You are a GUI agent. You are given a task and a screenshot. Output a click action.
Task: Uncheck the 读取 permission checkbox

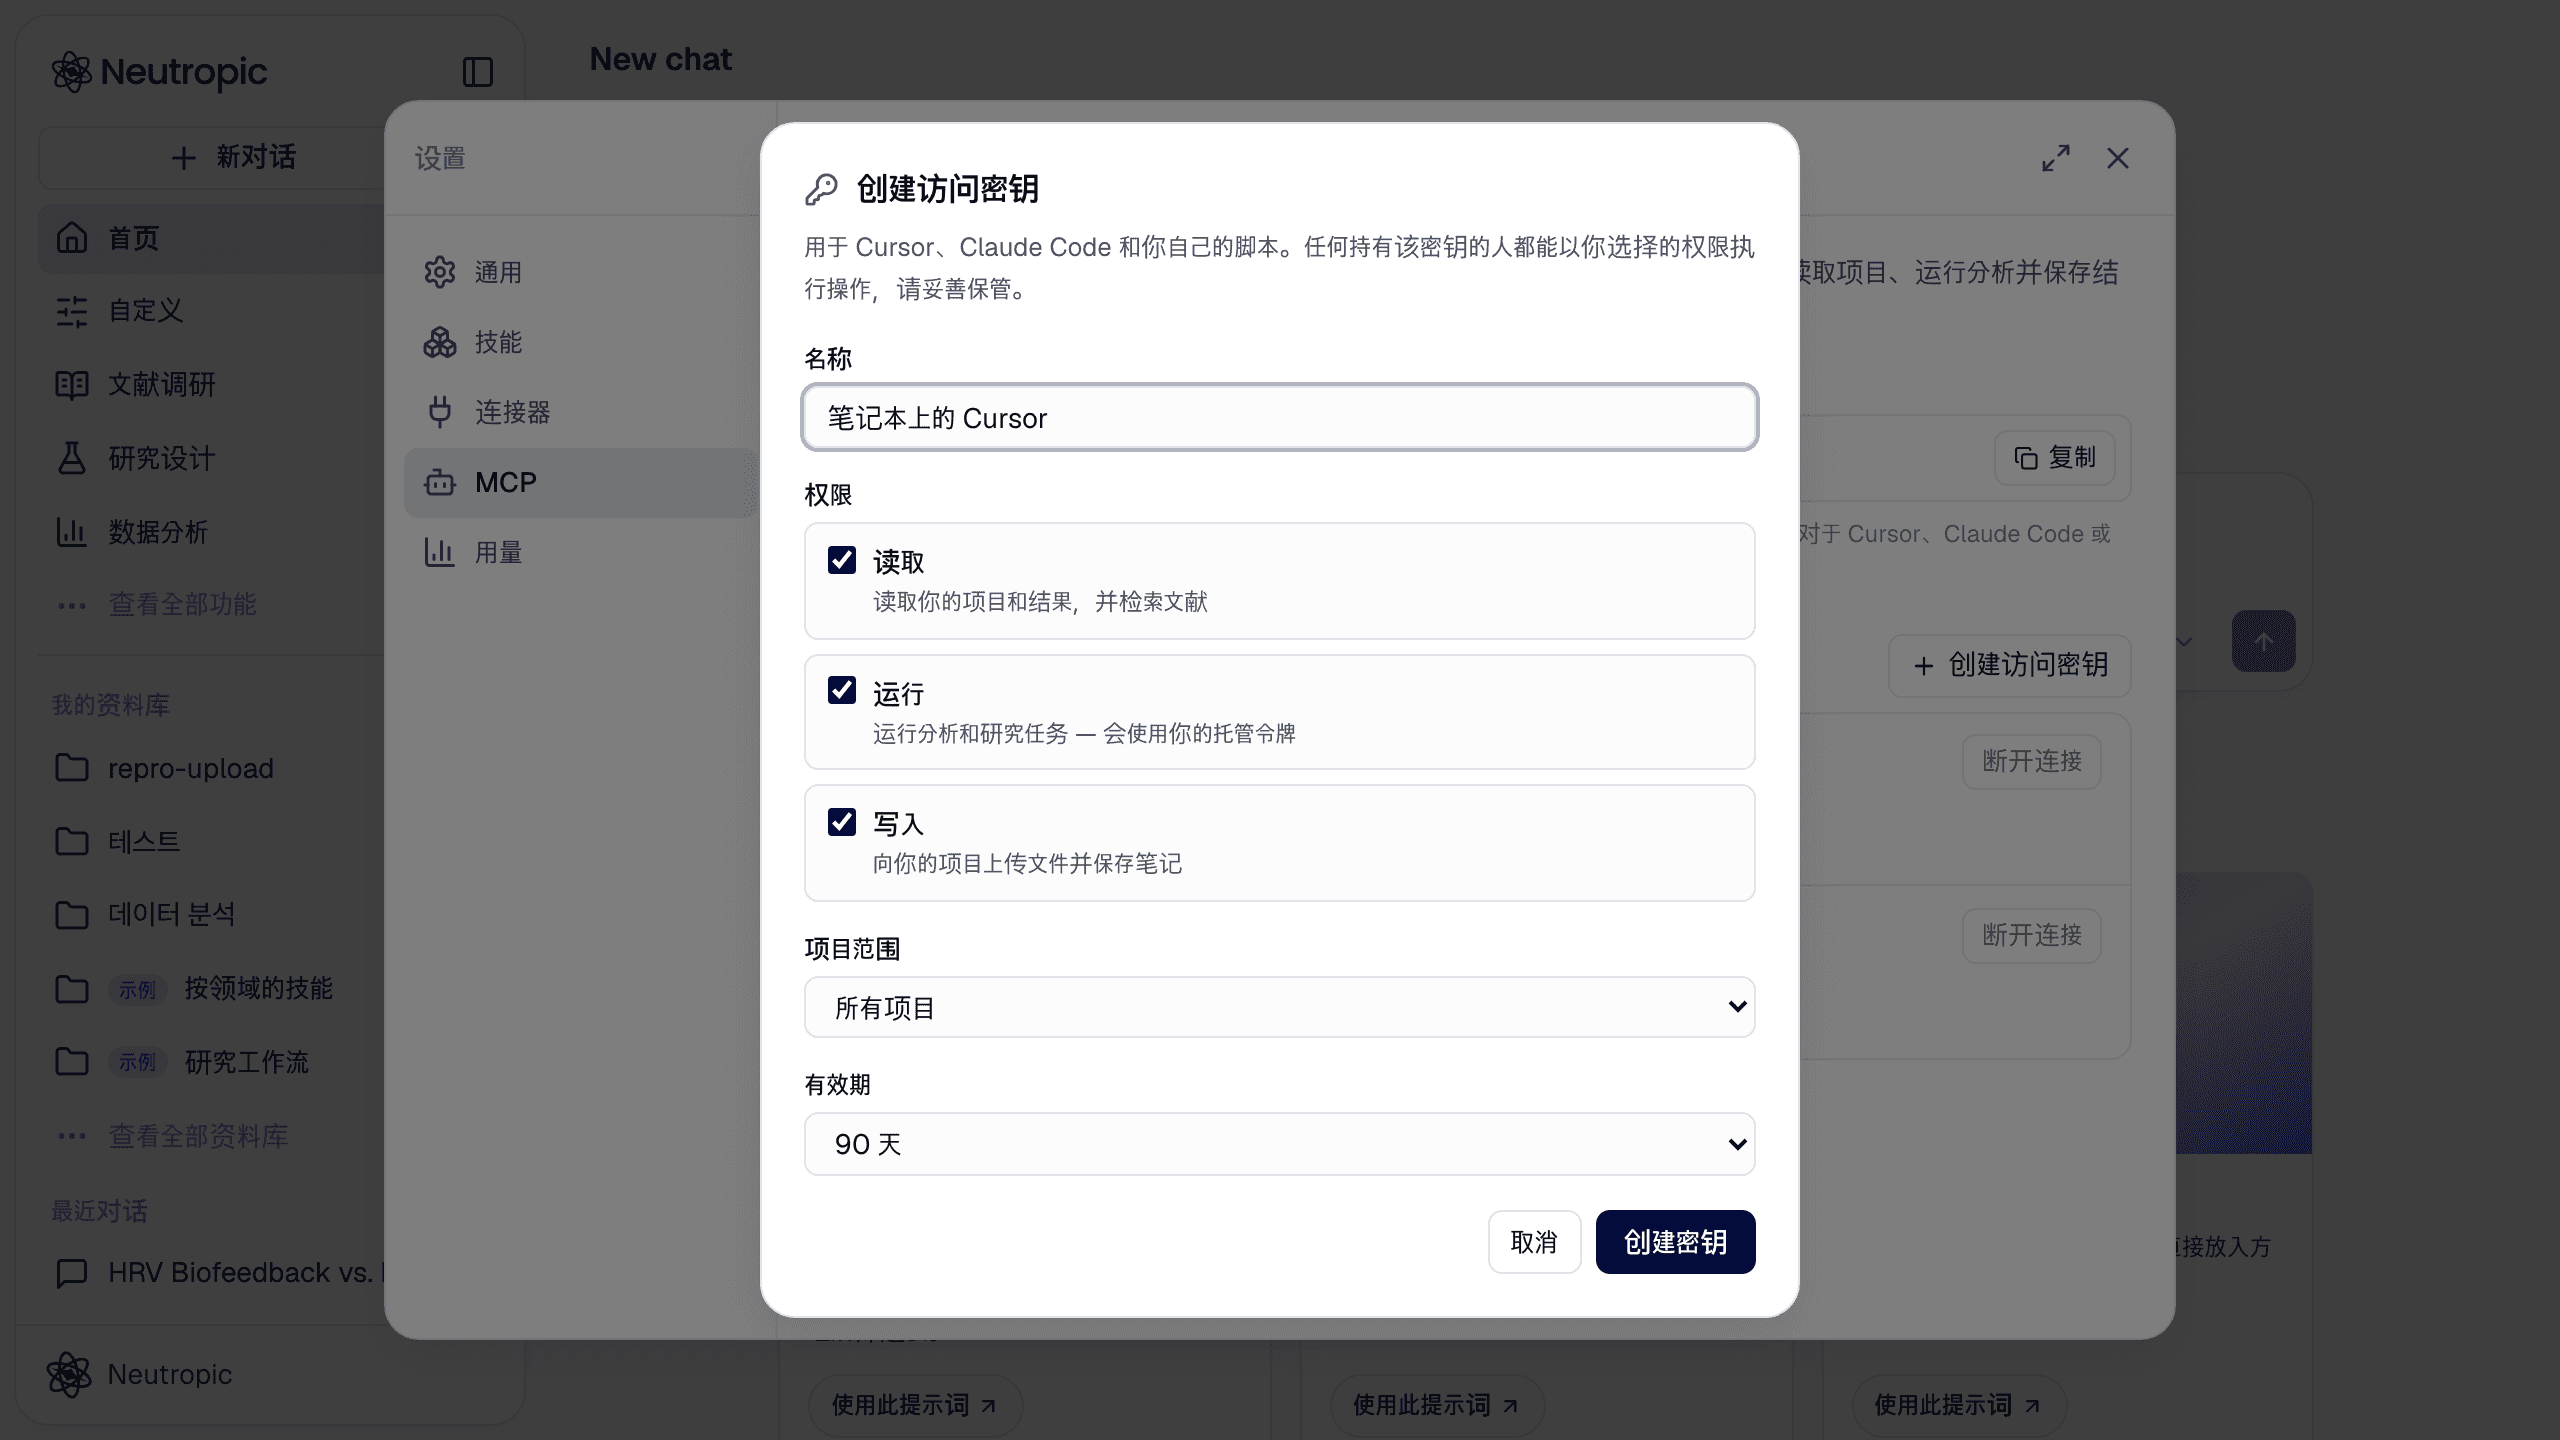click(842, 560)
